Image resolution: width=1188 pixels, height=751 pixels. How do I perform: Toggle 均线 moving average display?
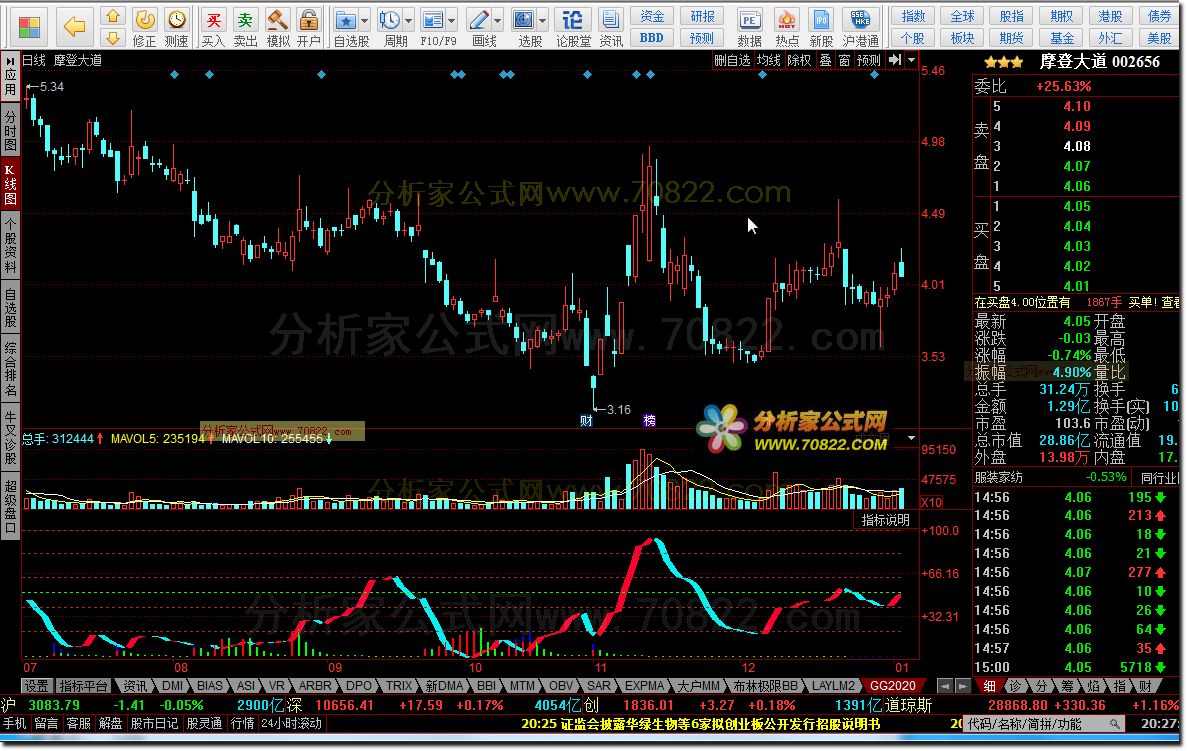coord(768,61)
